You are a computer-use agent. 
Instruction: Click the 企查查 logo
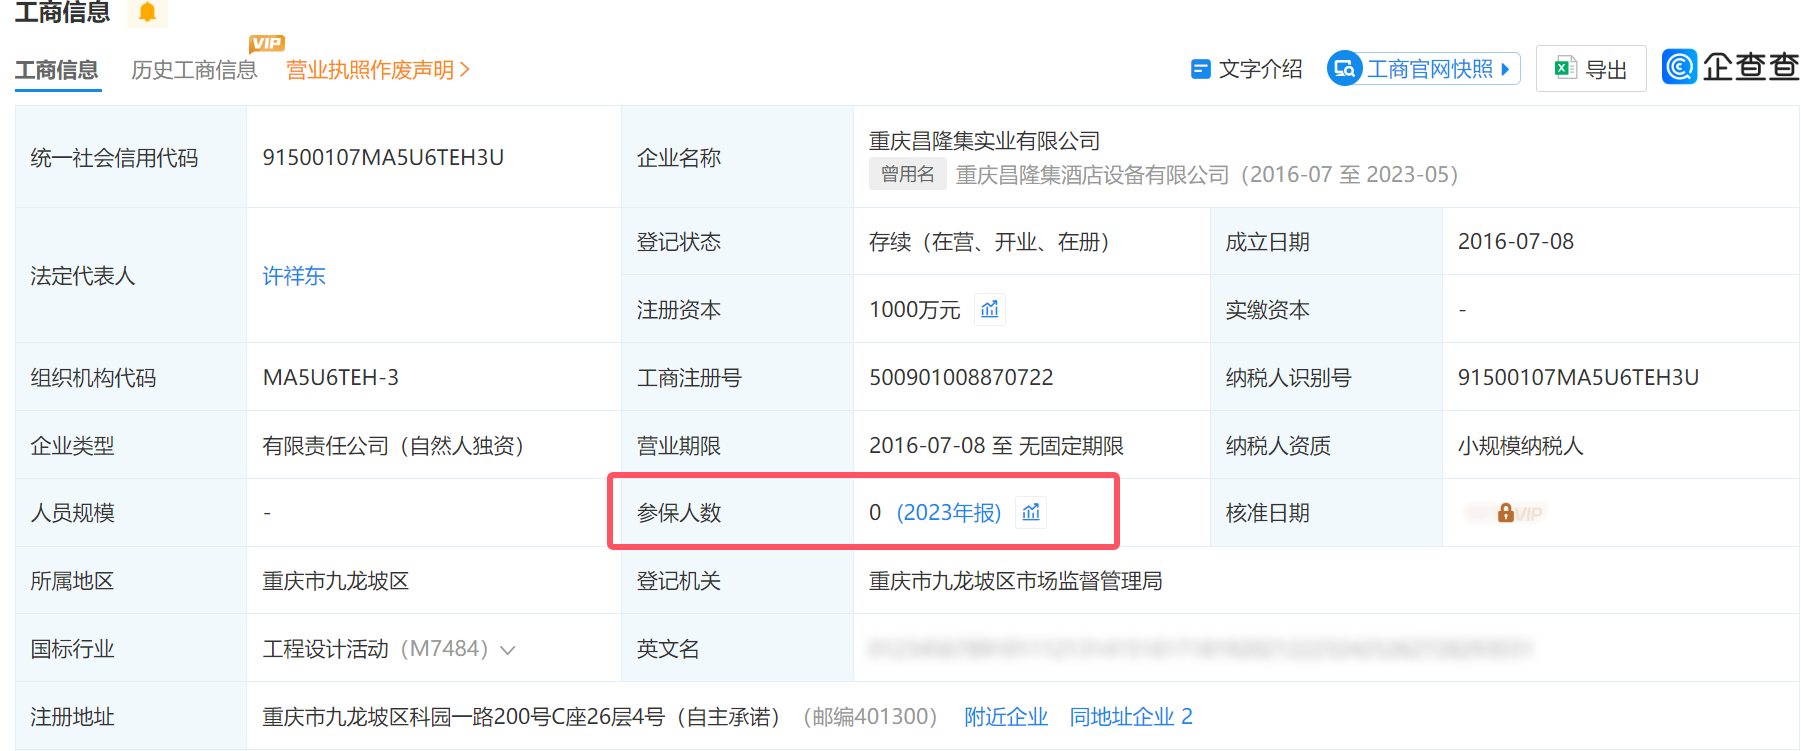1730,67
